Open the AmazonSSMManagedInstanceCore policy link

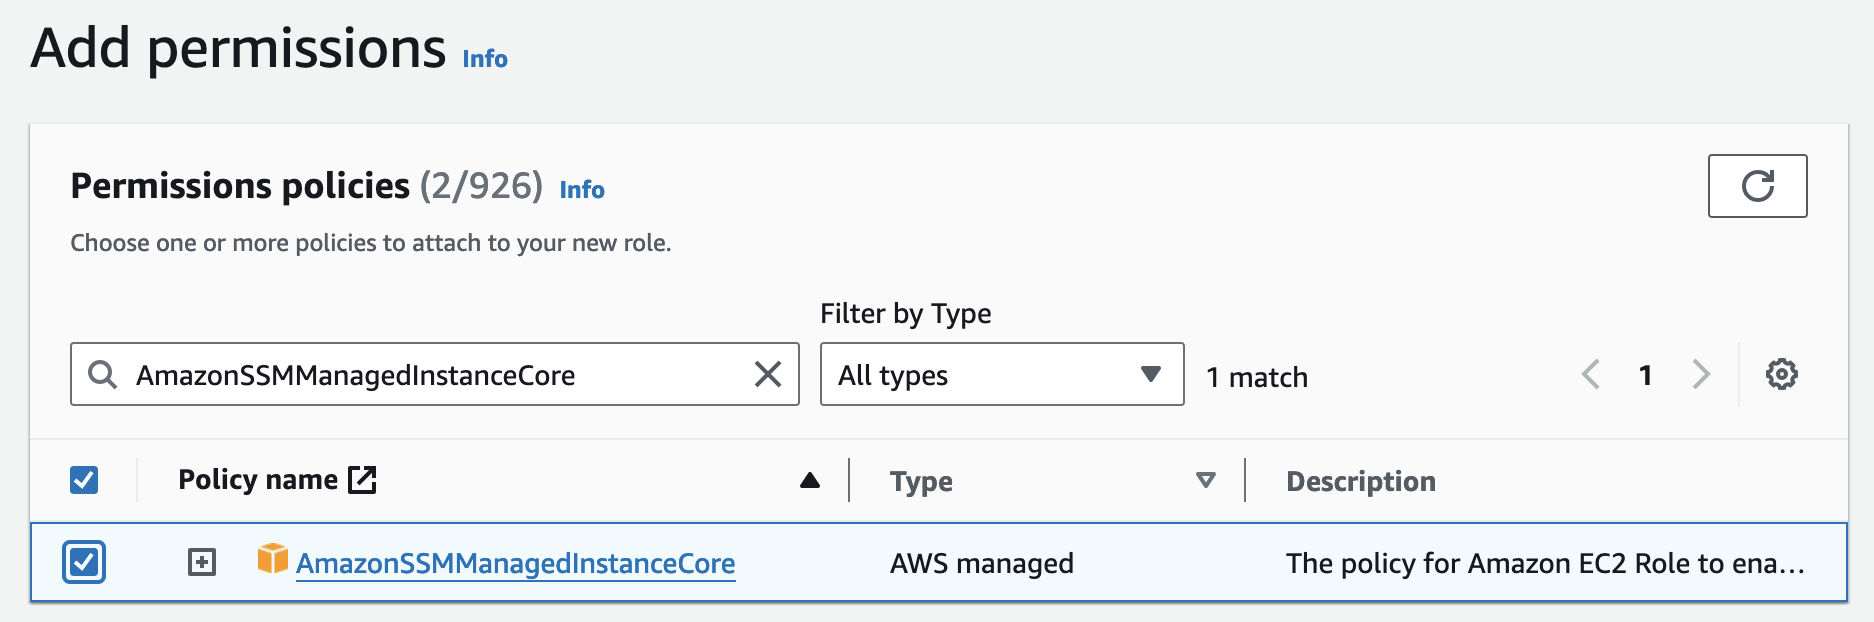point(515,564)
